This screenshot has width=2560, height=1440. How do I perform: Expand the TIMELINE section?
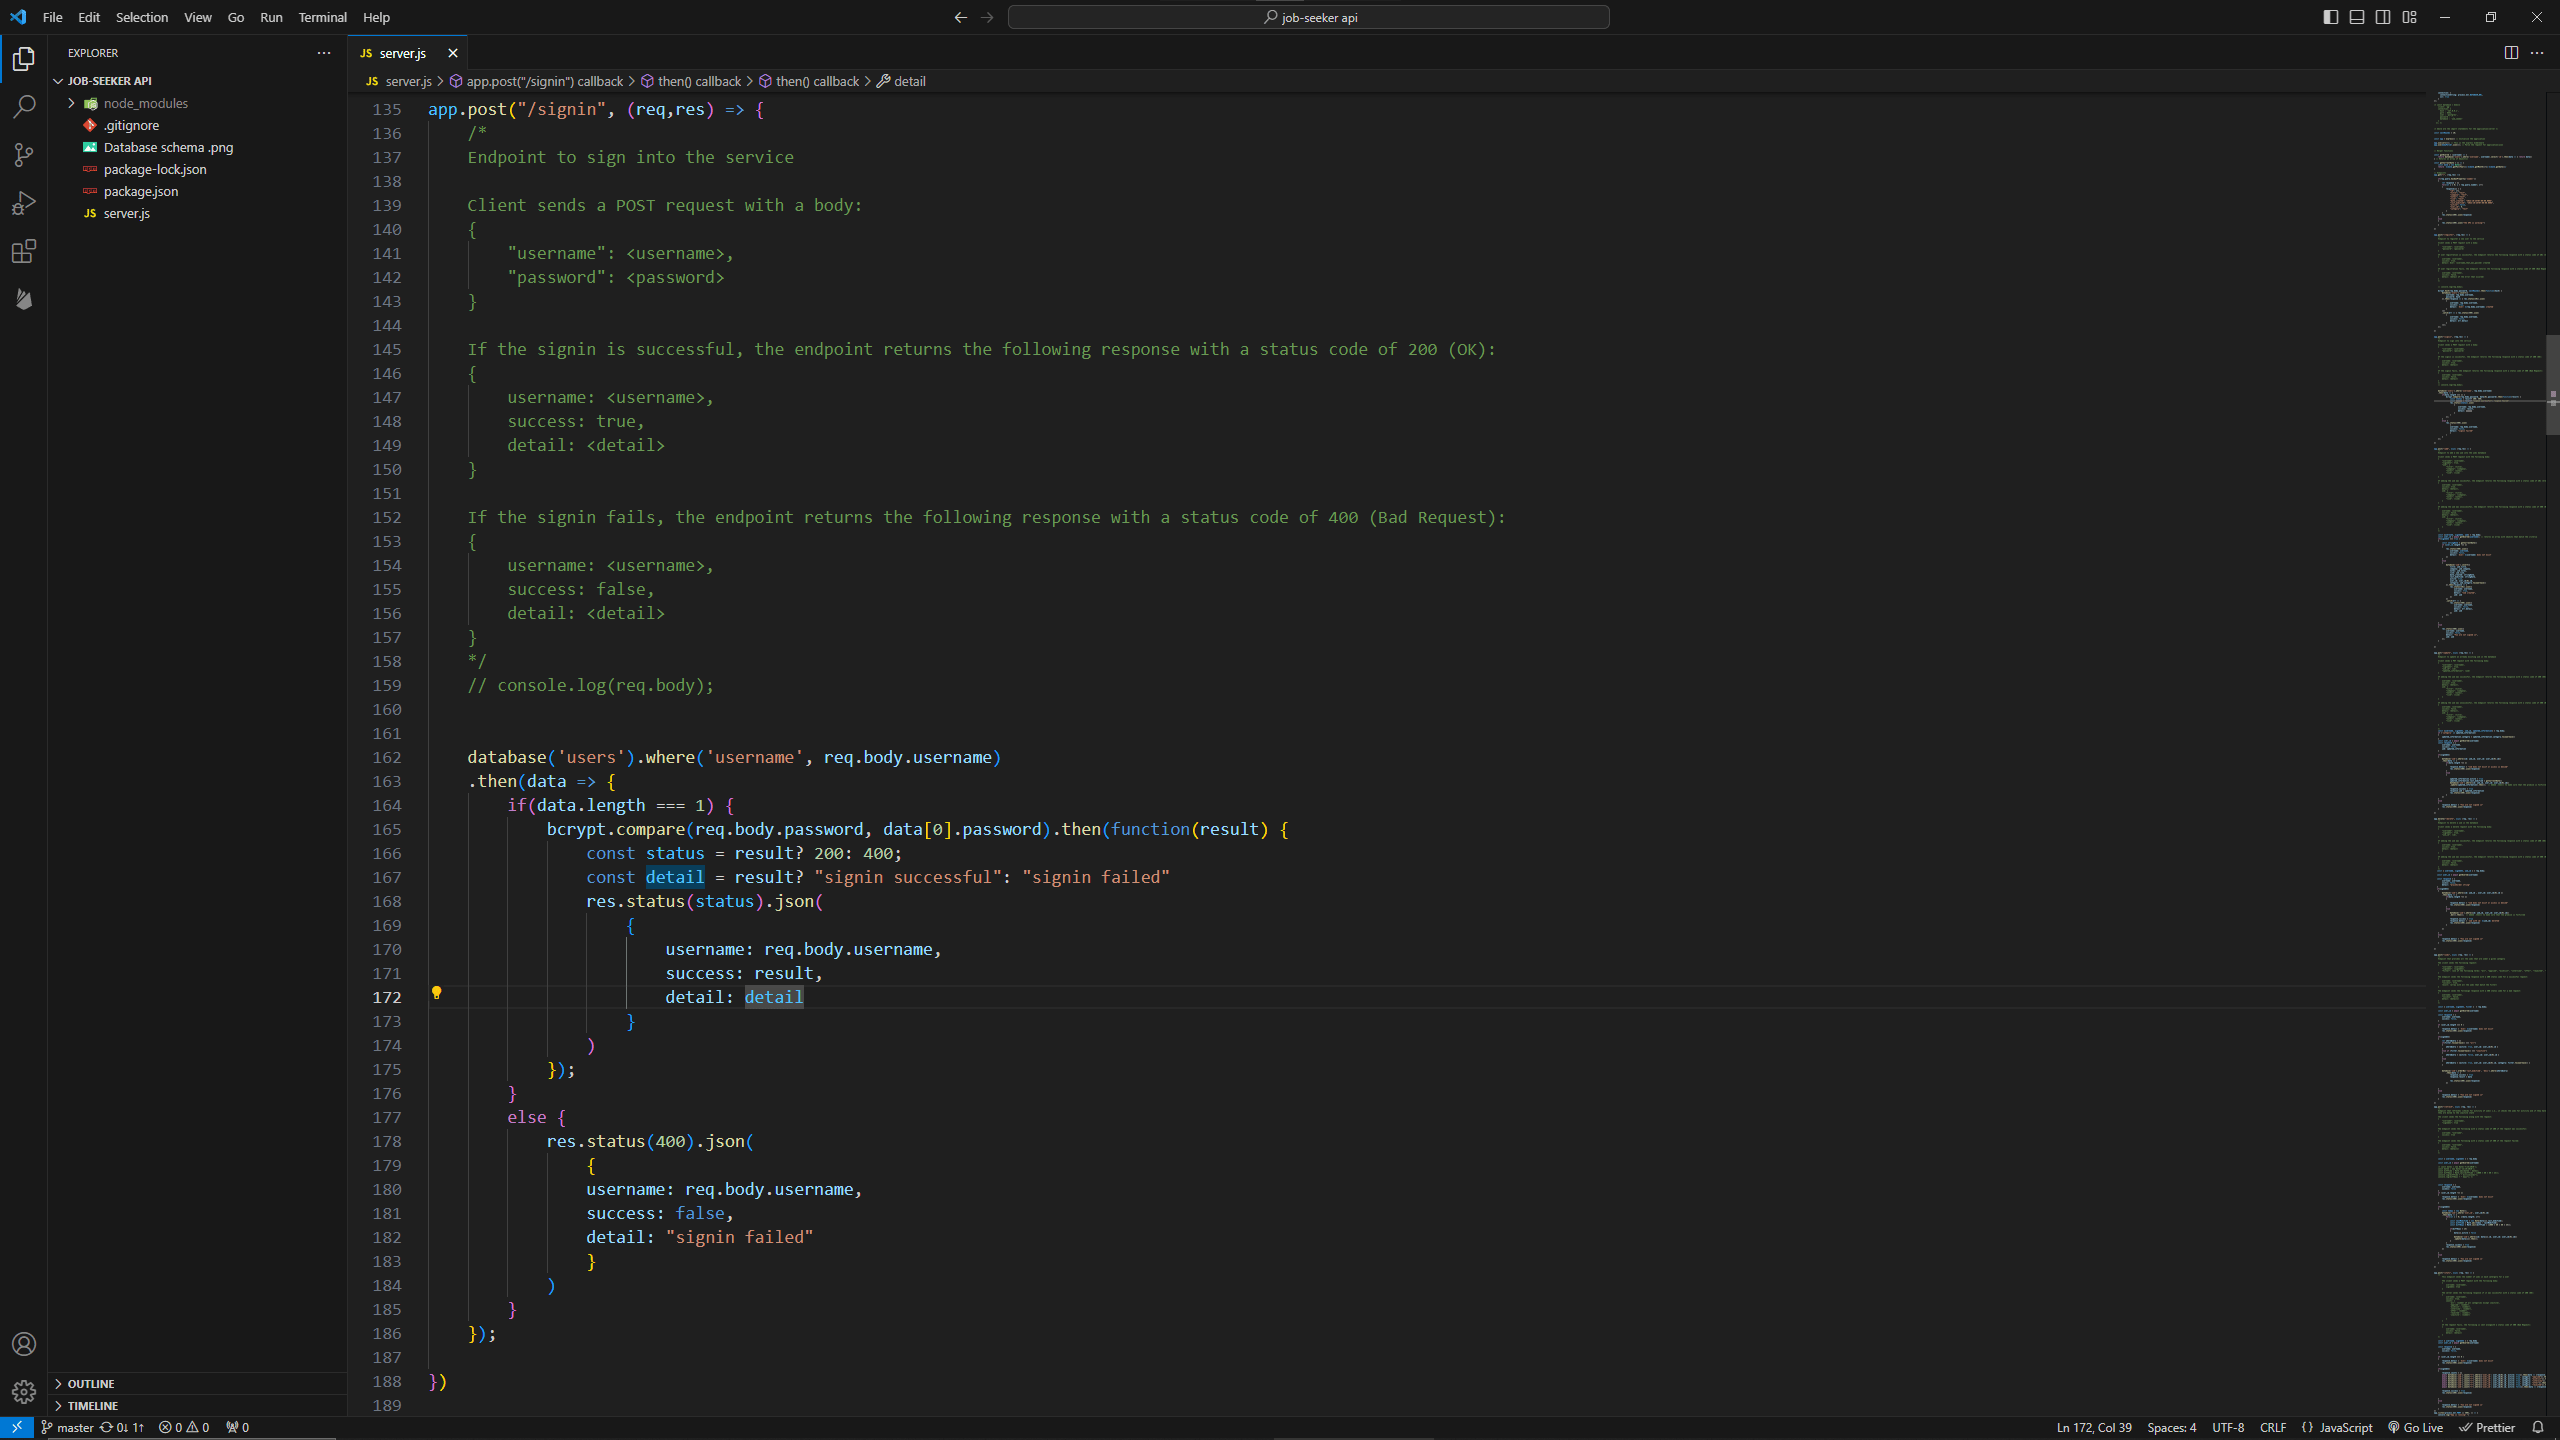[x=92, y=1406]
